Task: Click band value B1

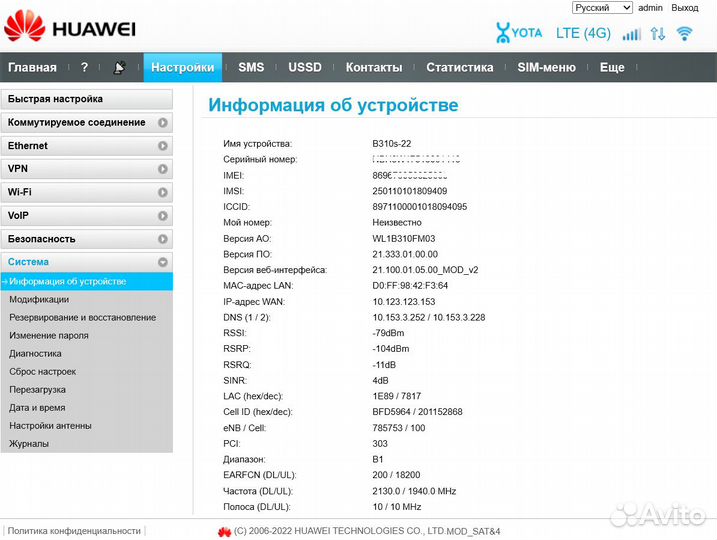Action: click(378, 460)
